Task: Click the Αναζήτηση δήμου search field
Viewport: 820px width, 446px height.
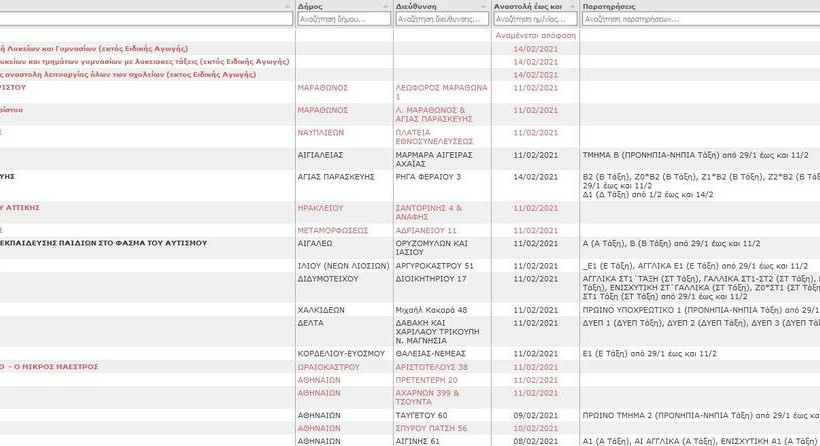Action: pyautogui.click(x=343, y=19)
